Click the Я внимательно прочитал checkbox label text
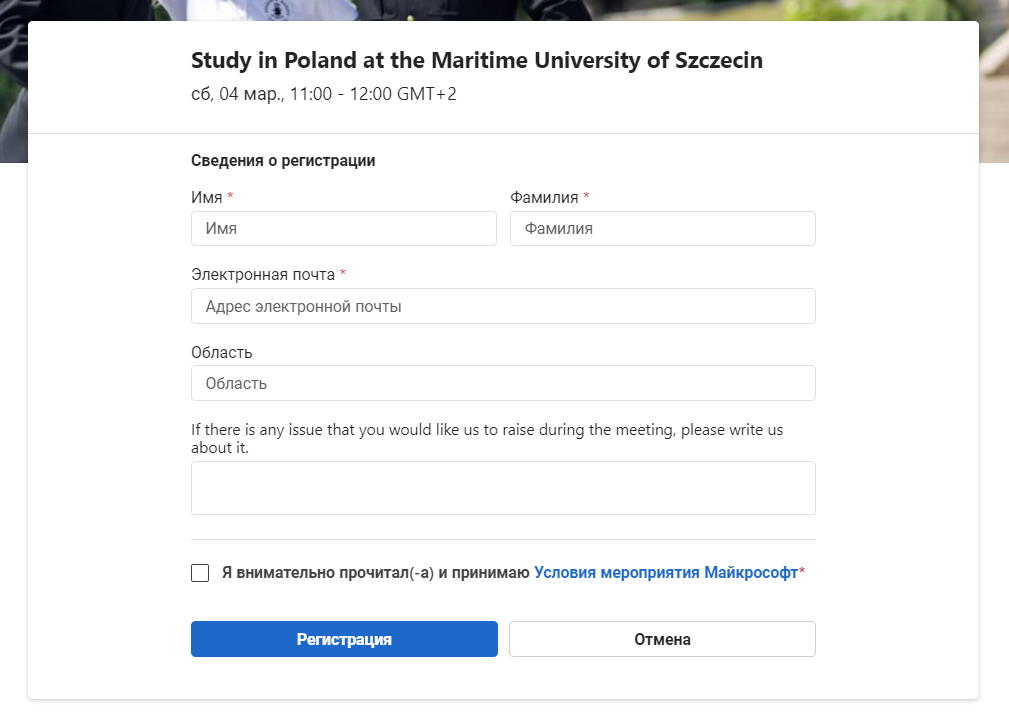The image size is (1009, 727). pos(375,573)
